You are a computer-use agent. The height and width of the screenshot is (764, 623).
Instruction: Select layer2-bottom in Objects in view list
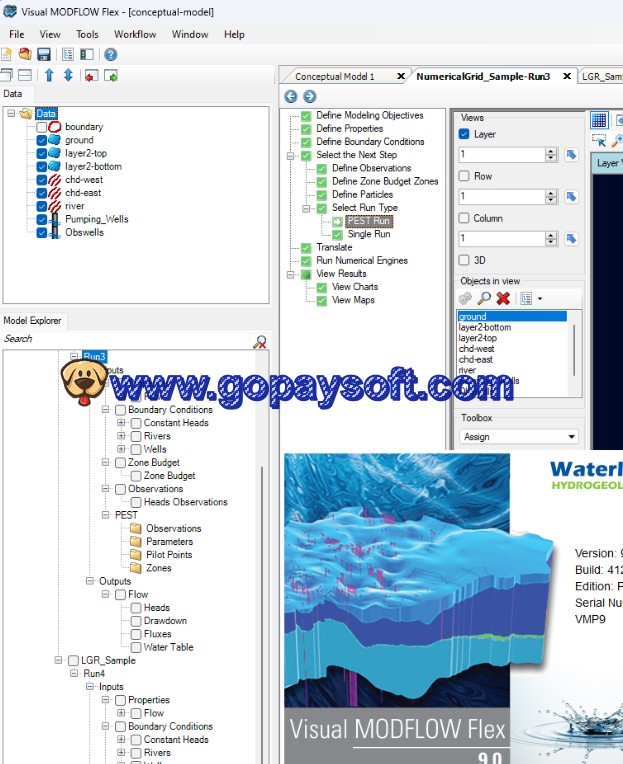tap(485, 327)
